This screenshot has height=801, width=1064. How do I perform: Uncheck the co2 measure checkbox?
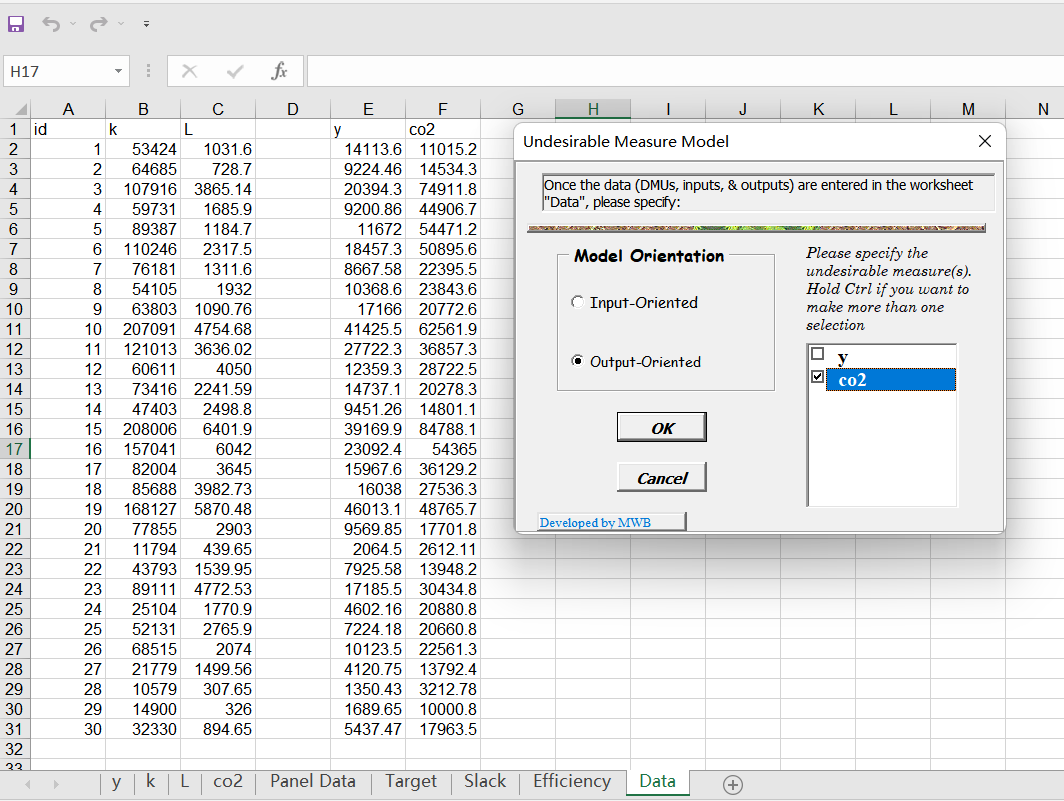tap(818, 378)
